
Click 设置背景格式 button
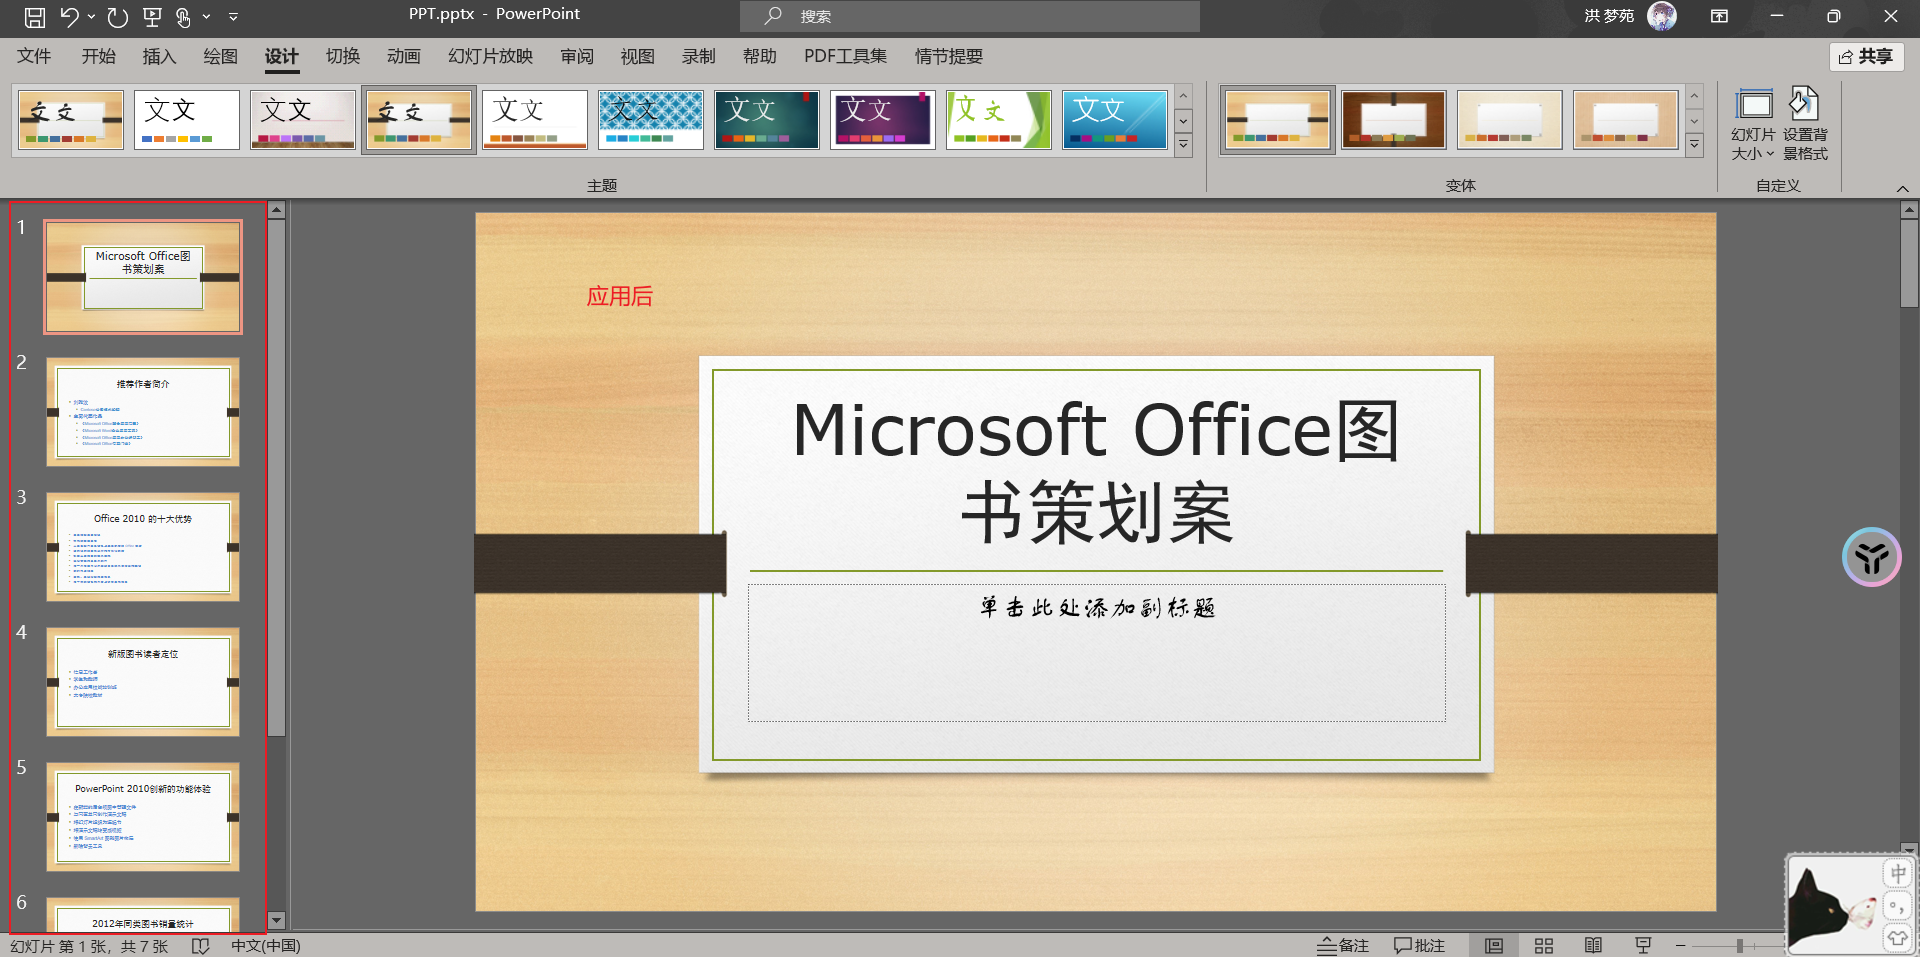[1805, 125]
